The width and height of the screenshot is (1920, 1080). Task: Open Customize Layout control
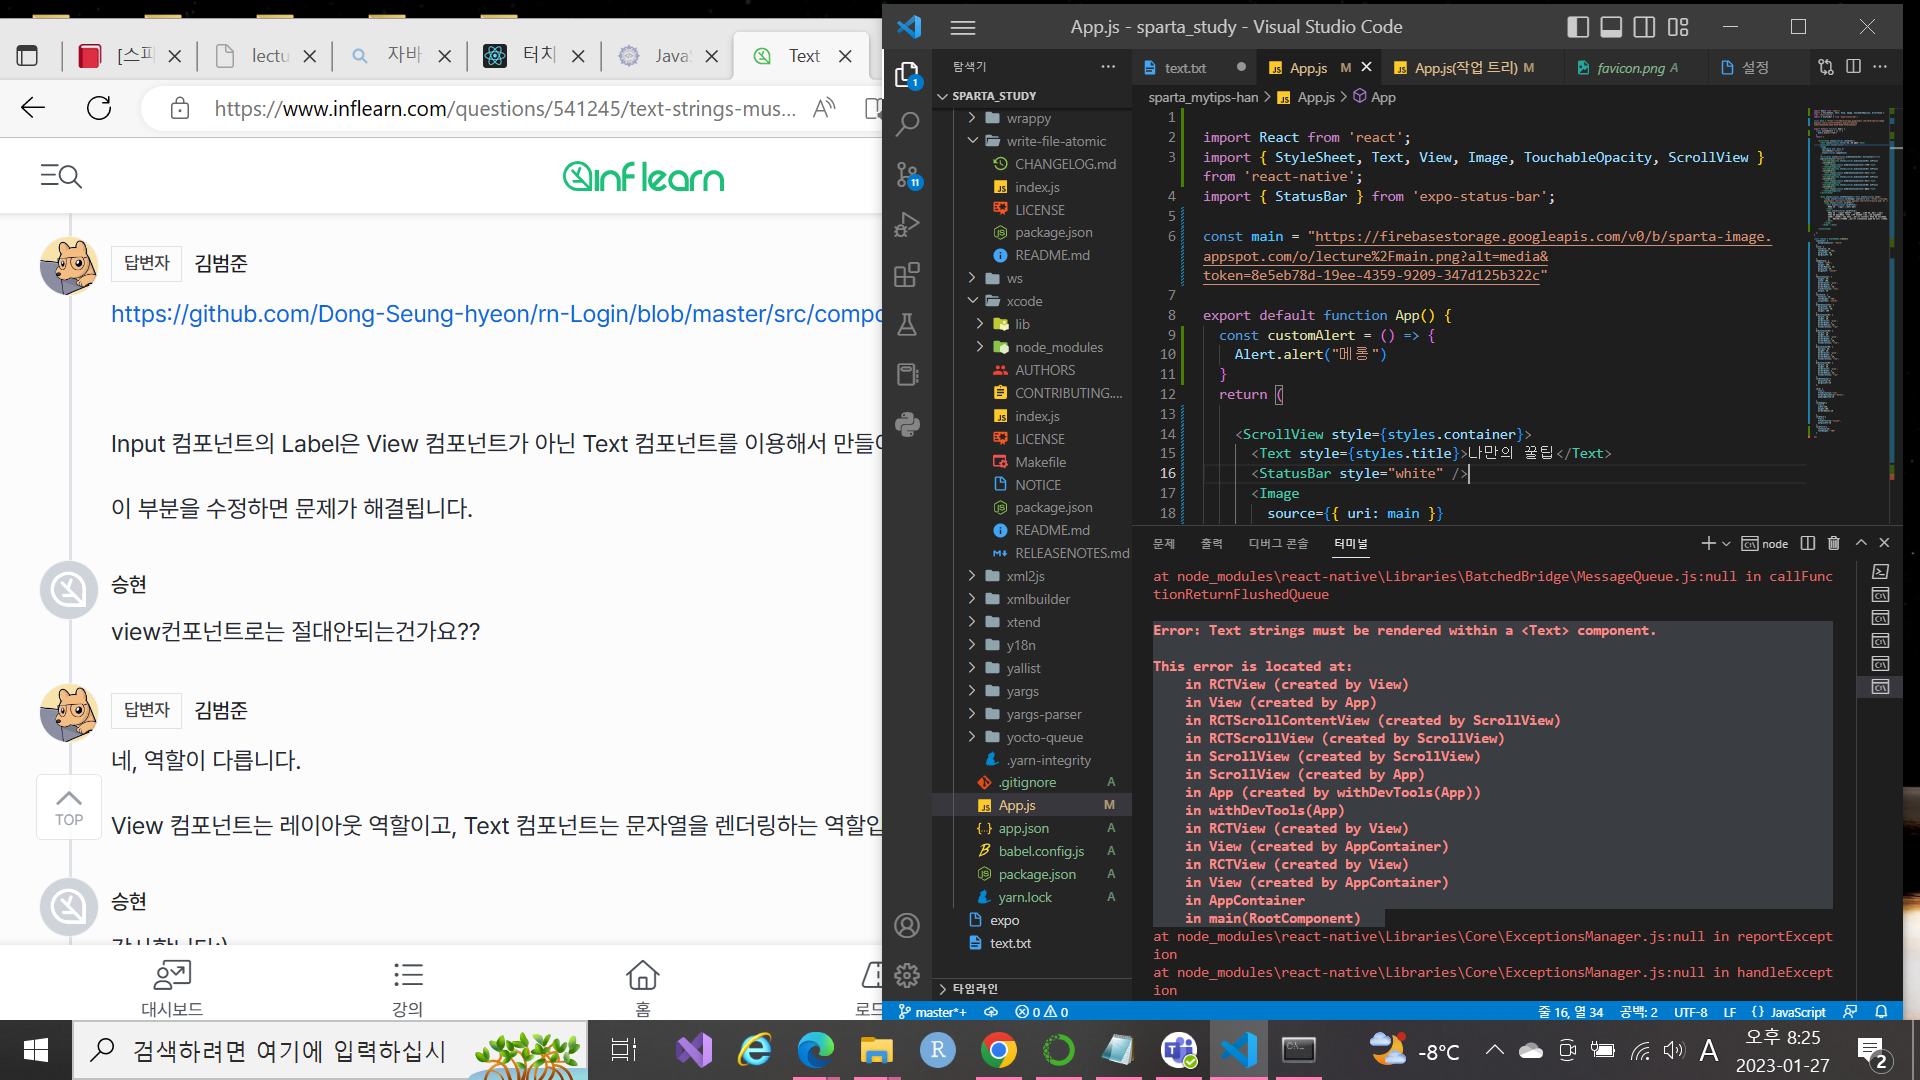pos(1678,27)
